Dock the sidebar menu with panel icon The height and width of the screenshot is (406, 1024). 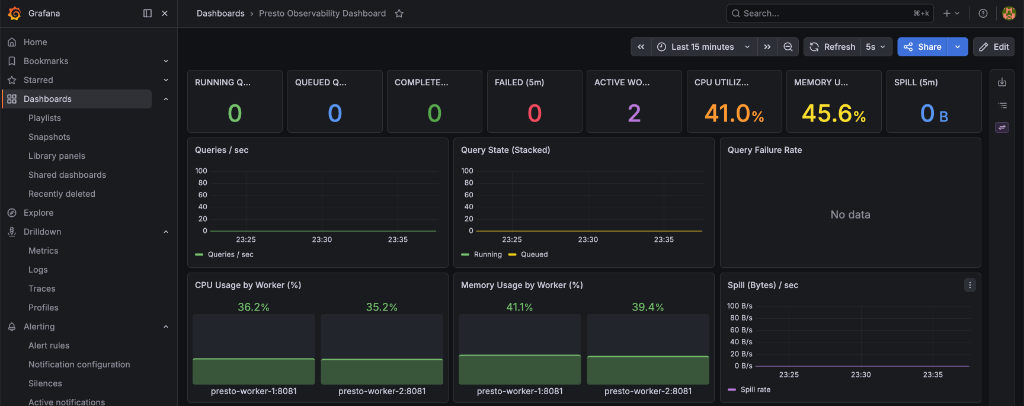pos(148,13)
